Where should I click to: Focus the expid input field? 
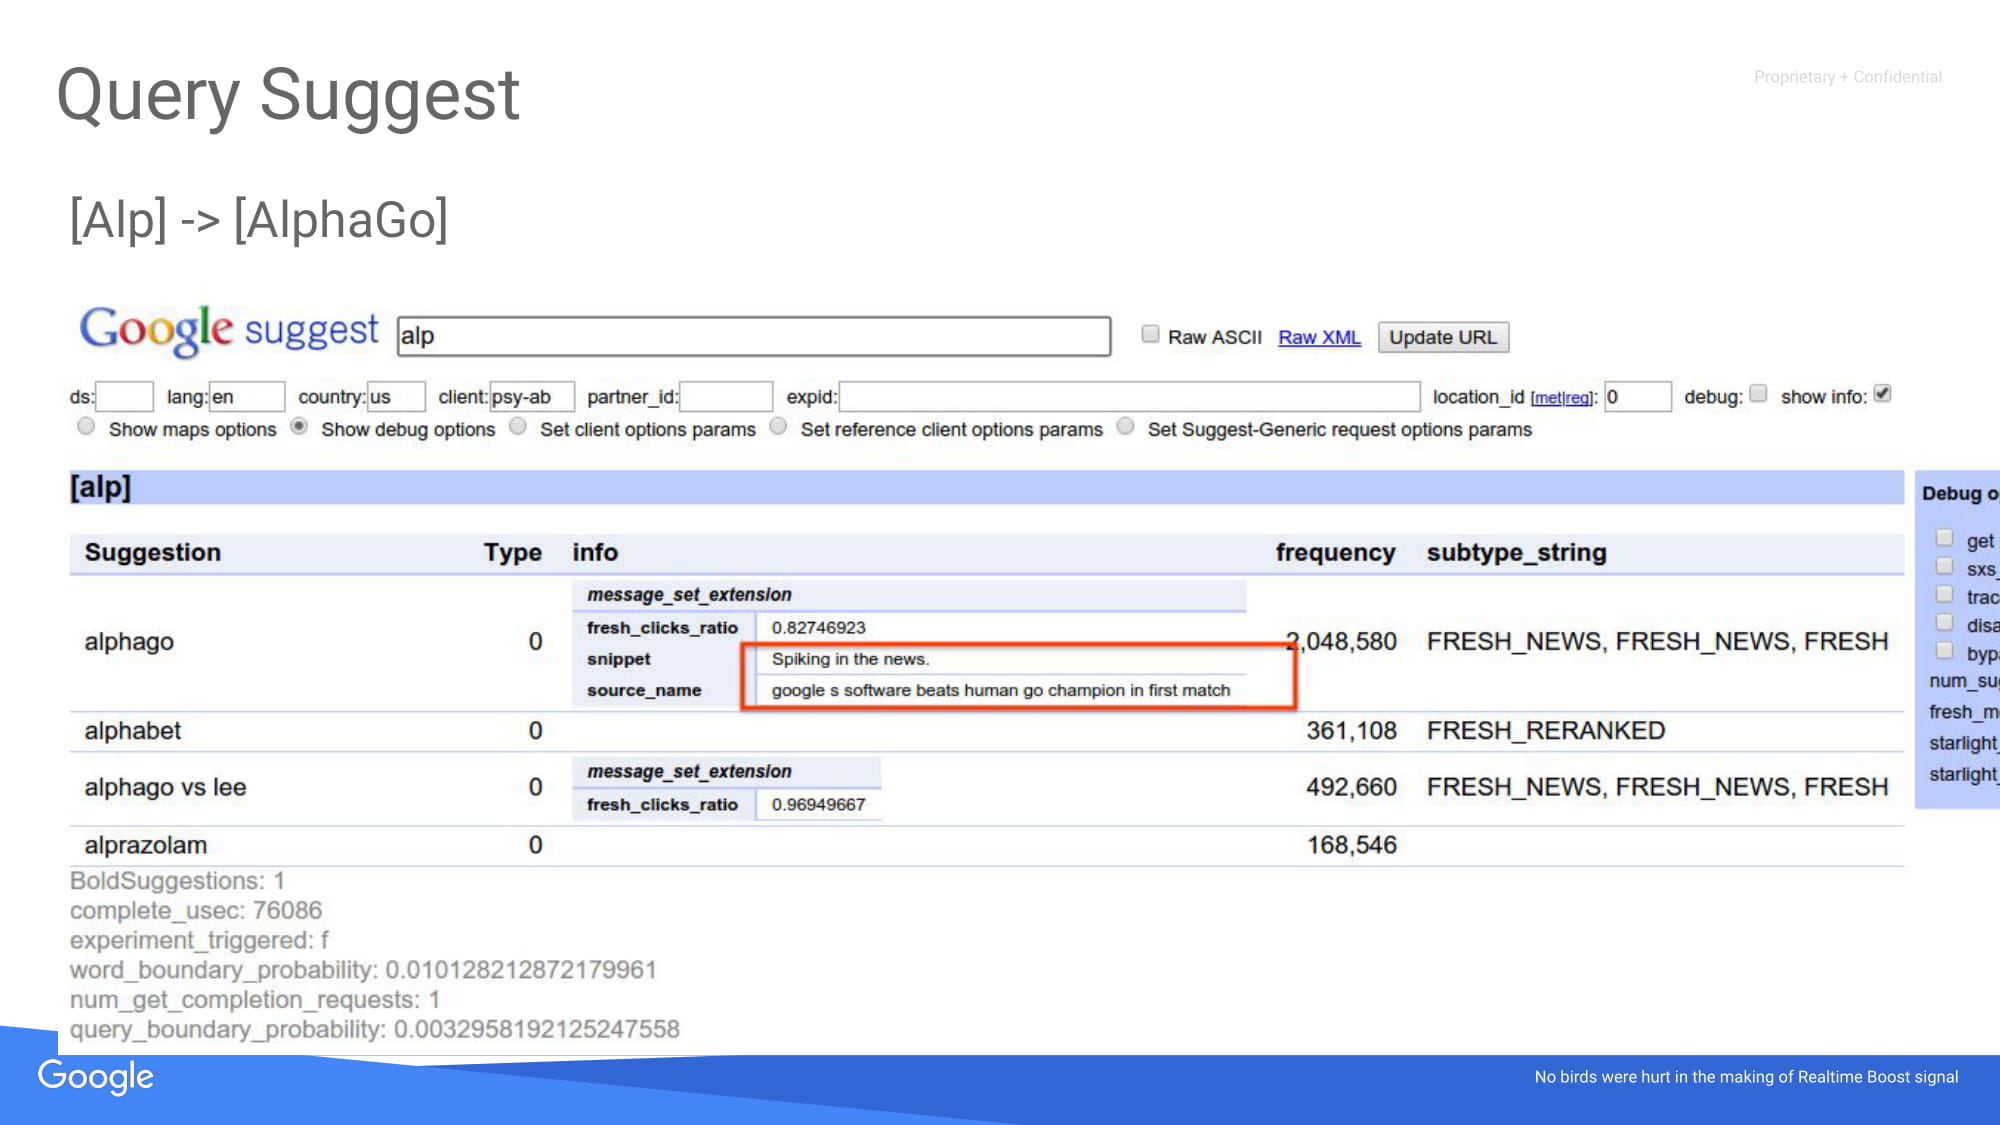pyautogui.click(x=1129, y=397)
